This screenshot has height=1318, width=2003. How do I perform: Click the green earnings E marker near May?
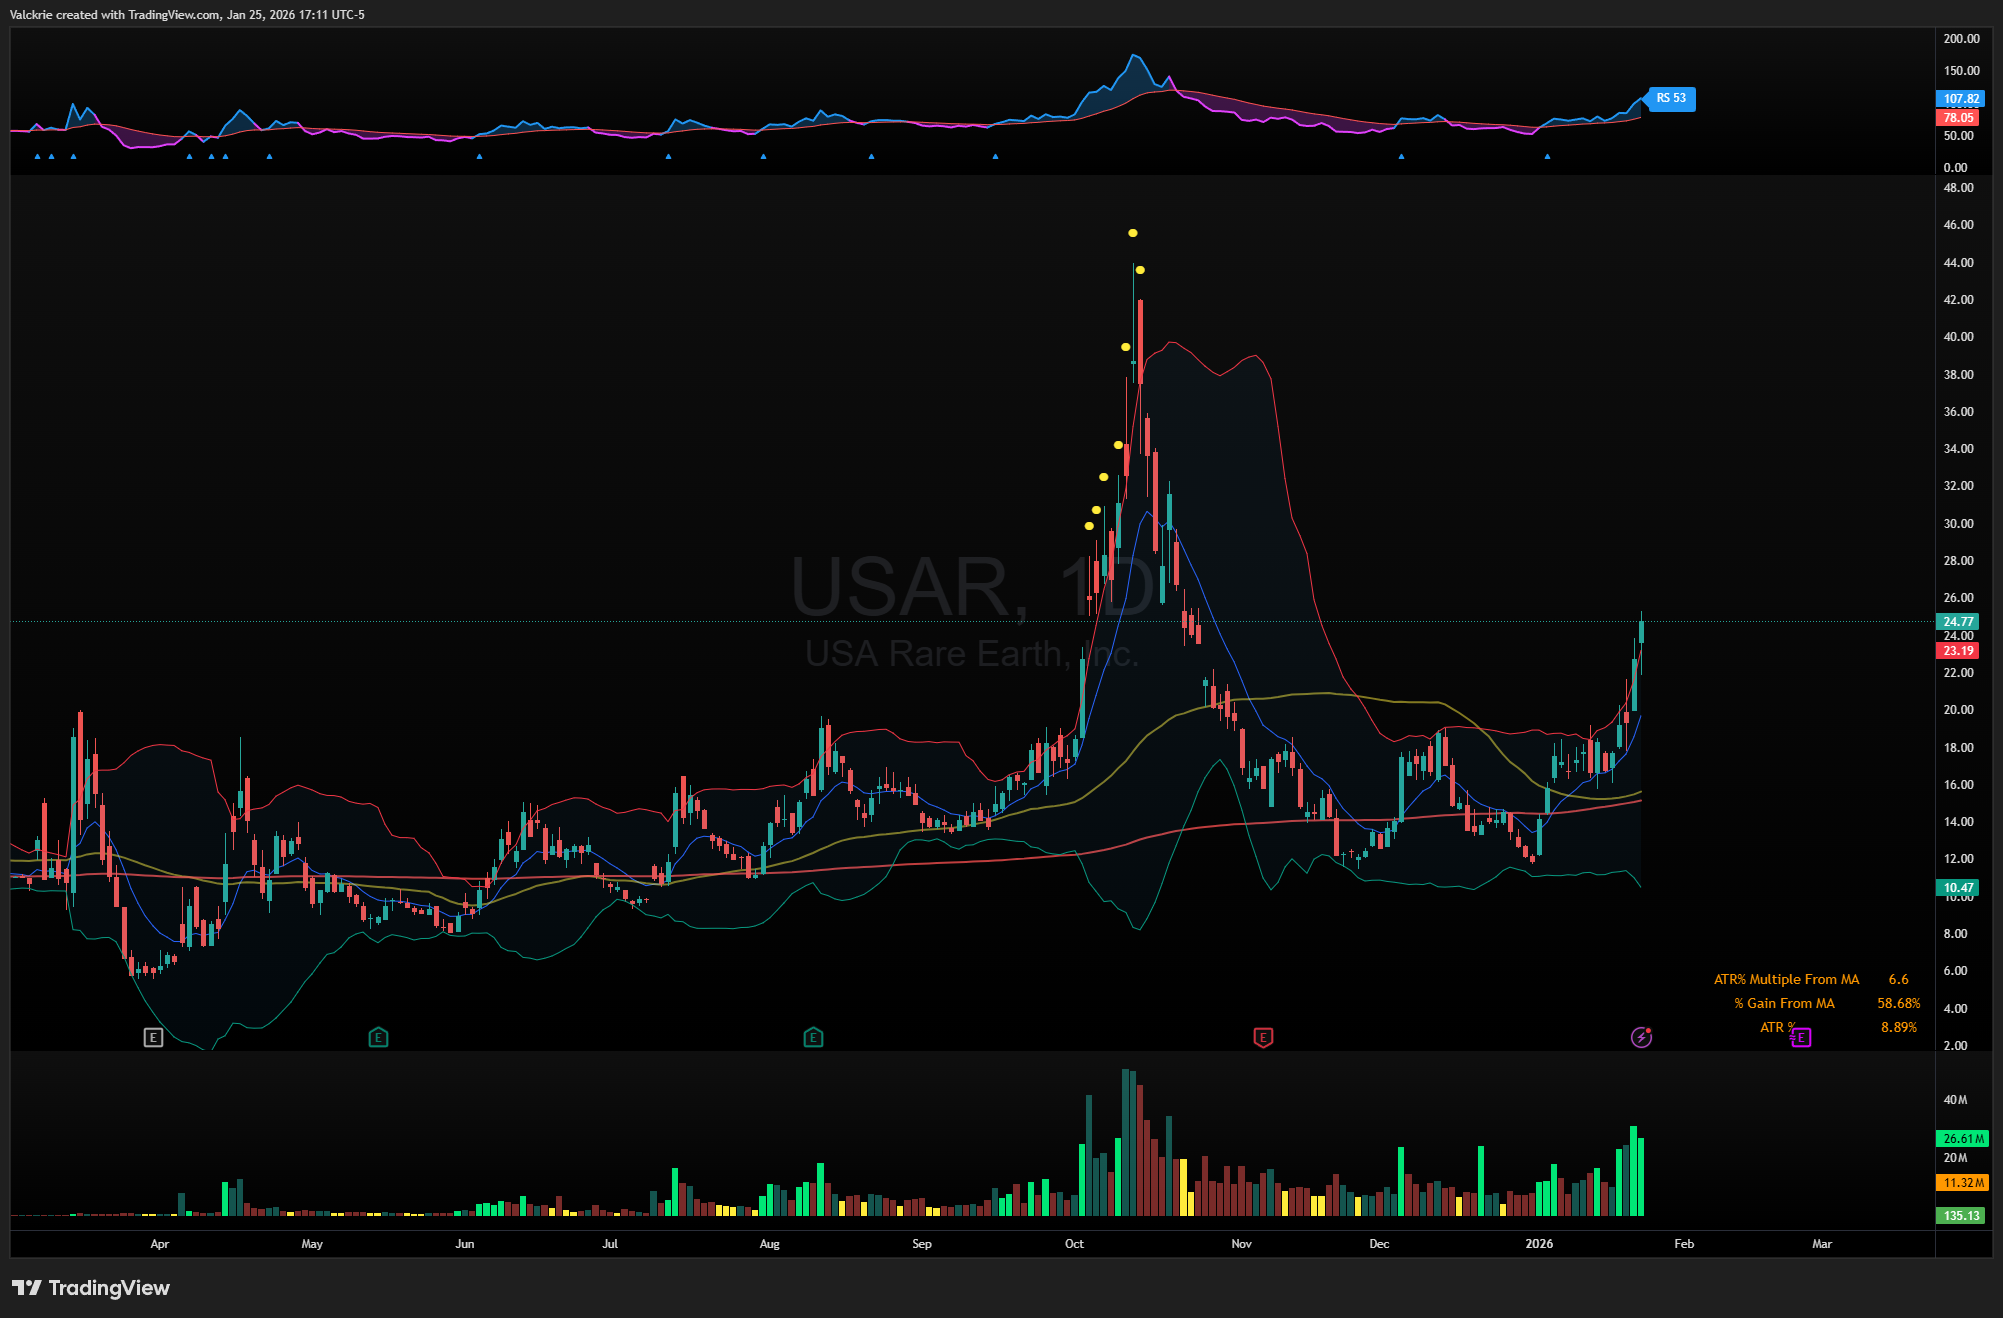point(378,1038)
